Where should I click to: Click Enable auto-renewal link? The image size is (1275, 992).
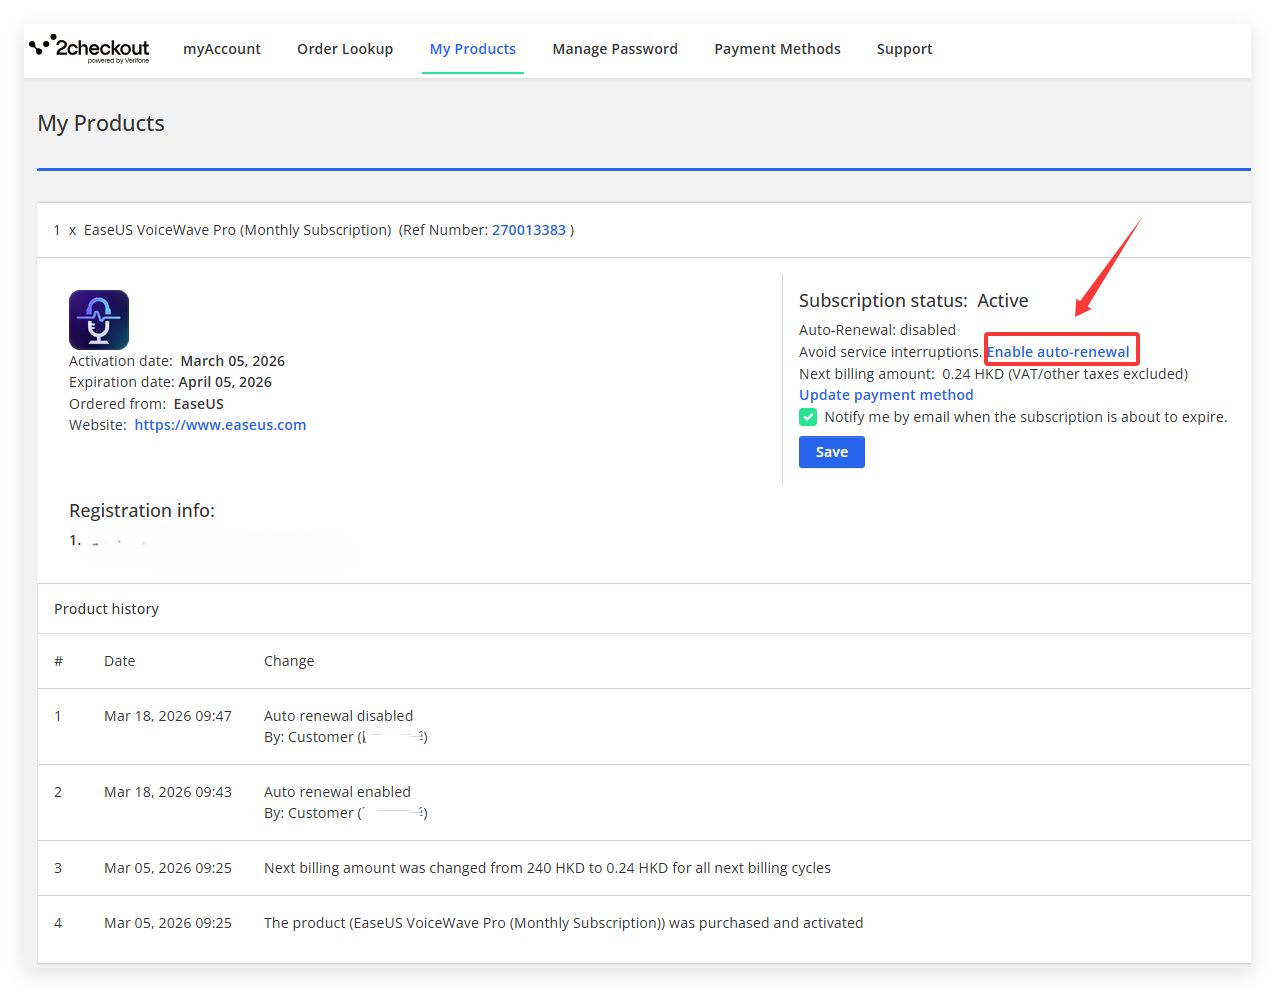tap(1058, 352)
